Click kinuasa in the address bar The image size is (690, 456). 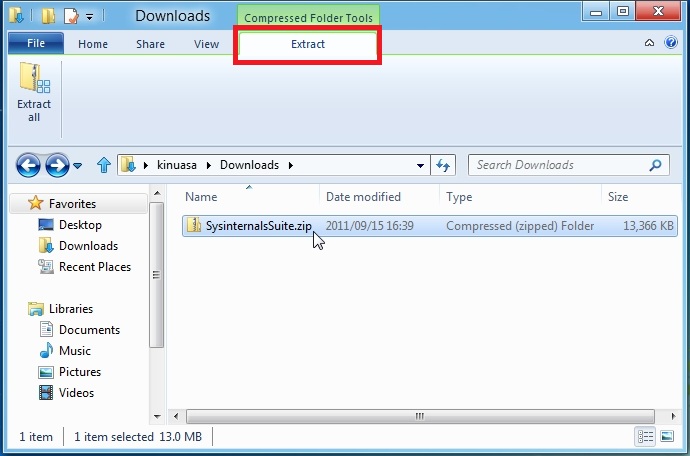click(177, 165)
